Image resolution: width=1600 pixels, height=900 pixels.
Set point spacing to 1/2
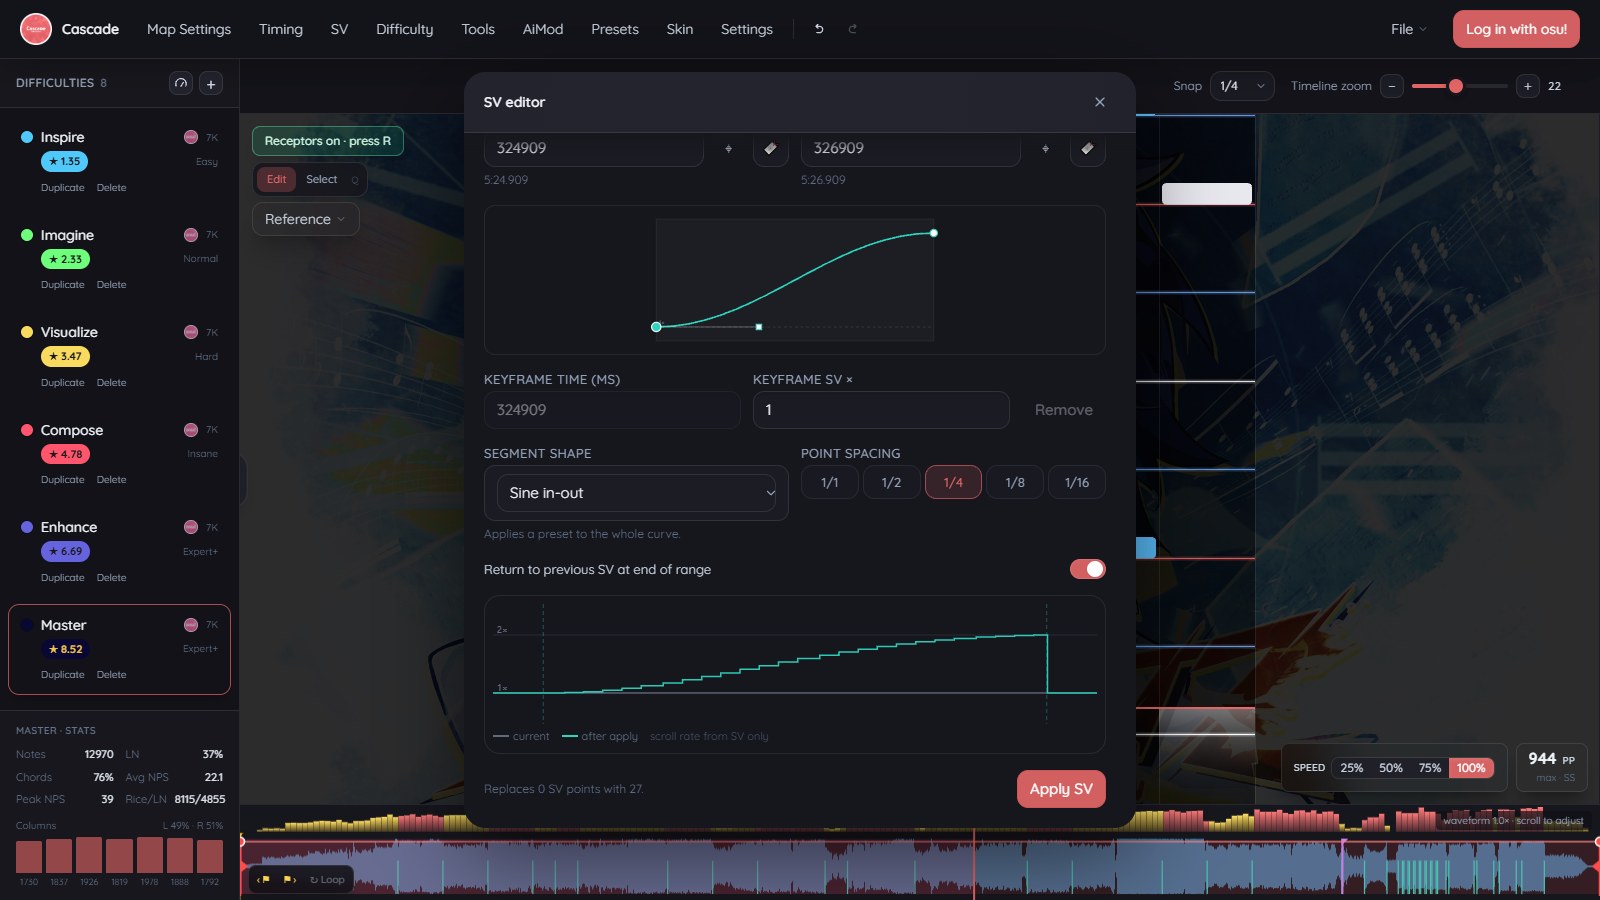891,482
